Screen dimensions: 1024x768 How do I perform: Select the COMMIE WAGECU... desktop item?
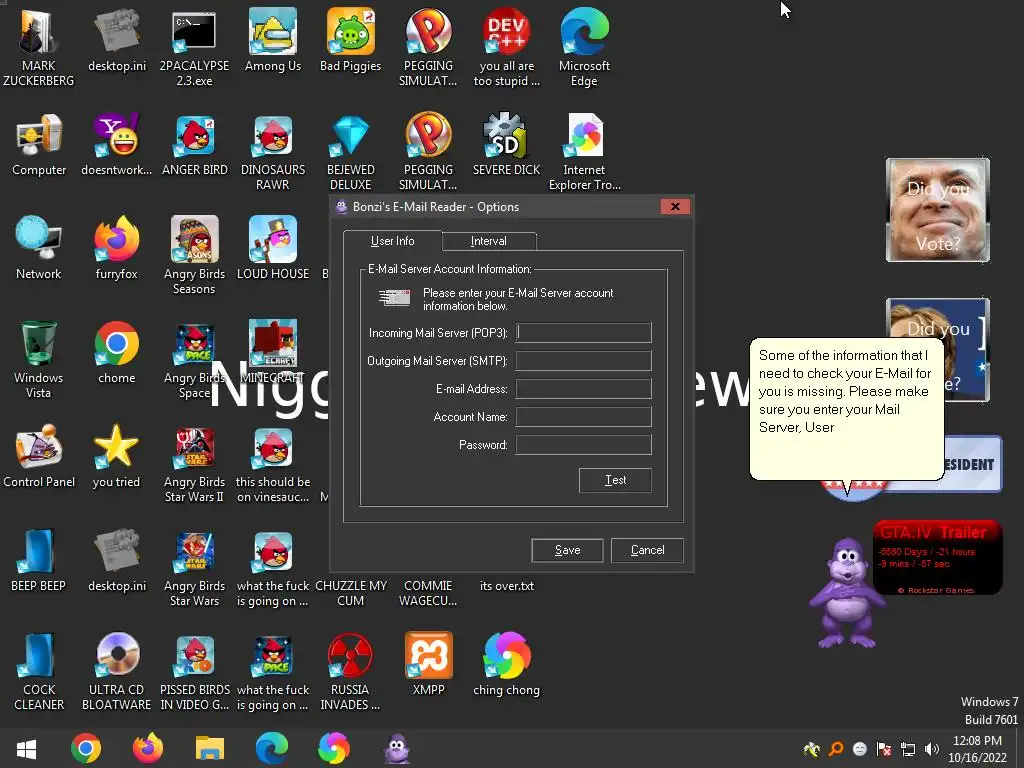[x=428, y=593]
